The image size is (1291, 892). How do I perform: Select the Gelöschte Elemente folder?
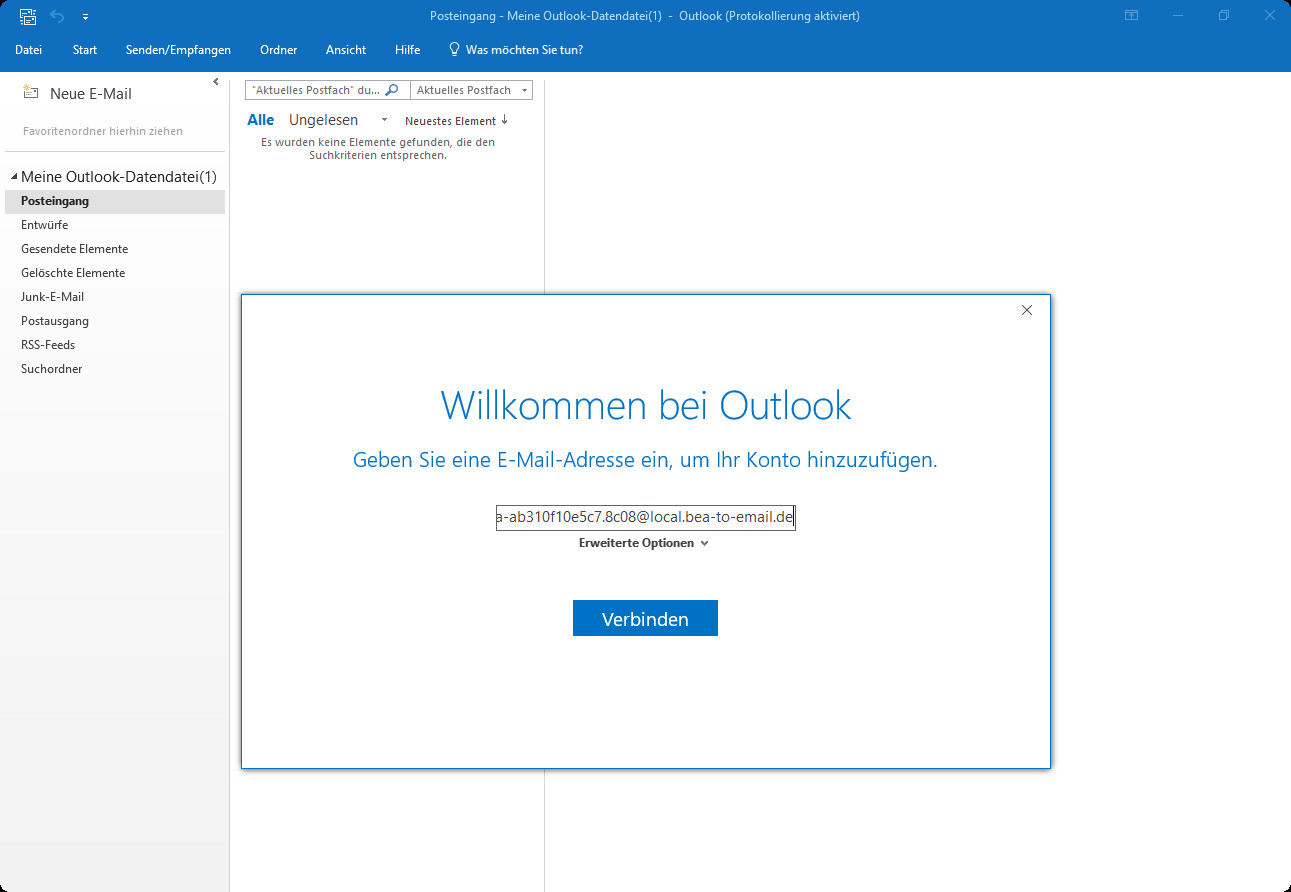point(115,273)
